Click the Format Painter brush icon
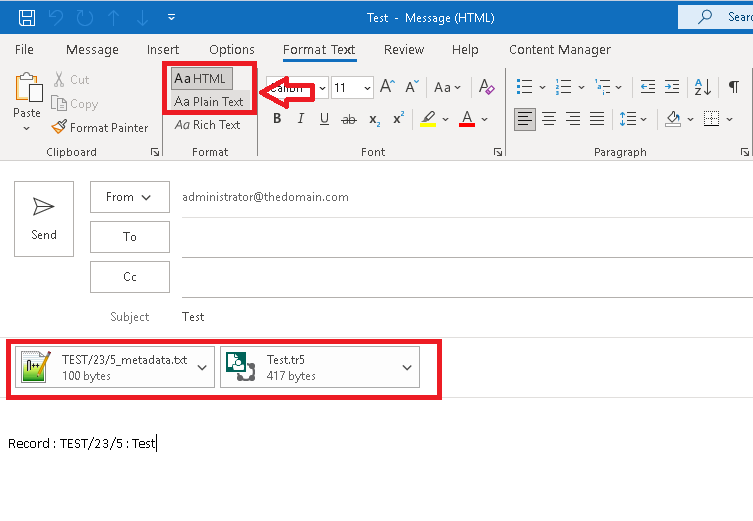 coord(60,127)
